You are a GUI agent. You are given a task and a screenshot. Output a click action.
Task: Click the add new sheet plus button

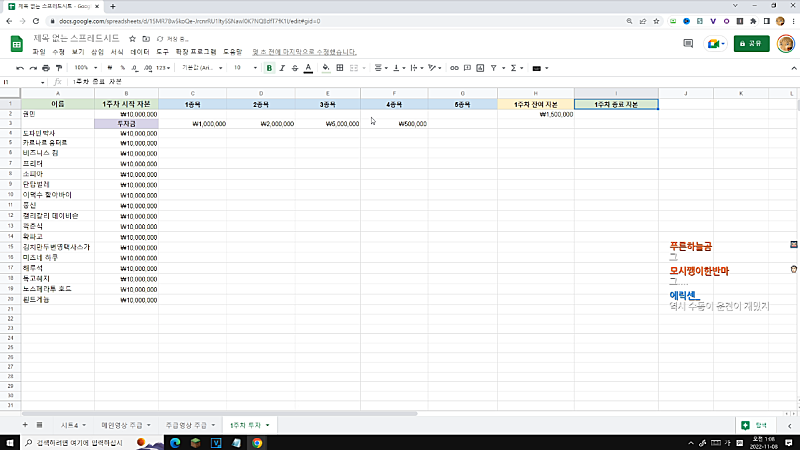25,425
